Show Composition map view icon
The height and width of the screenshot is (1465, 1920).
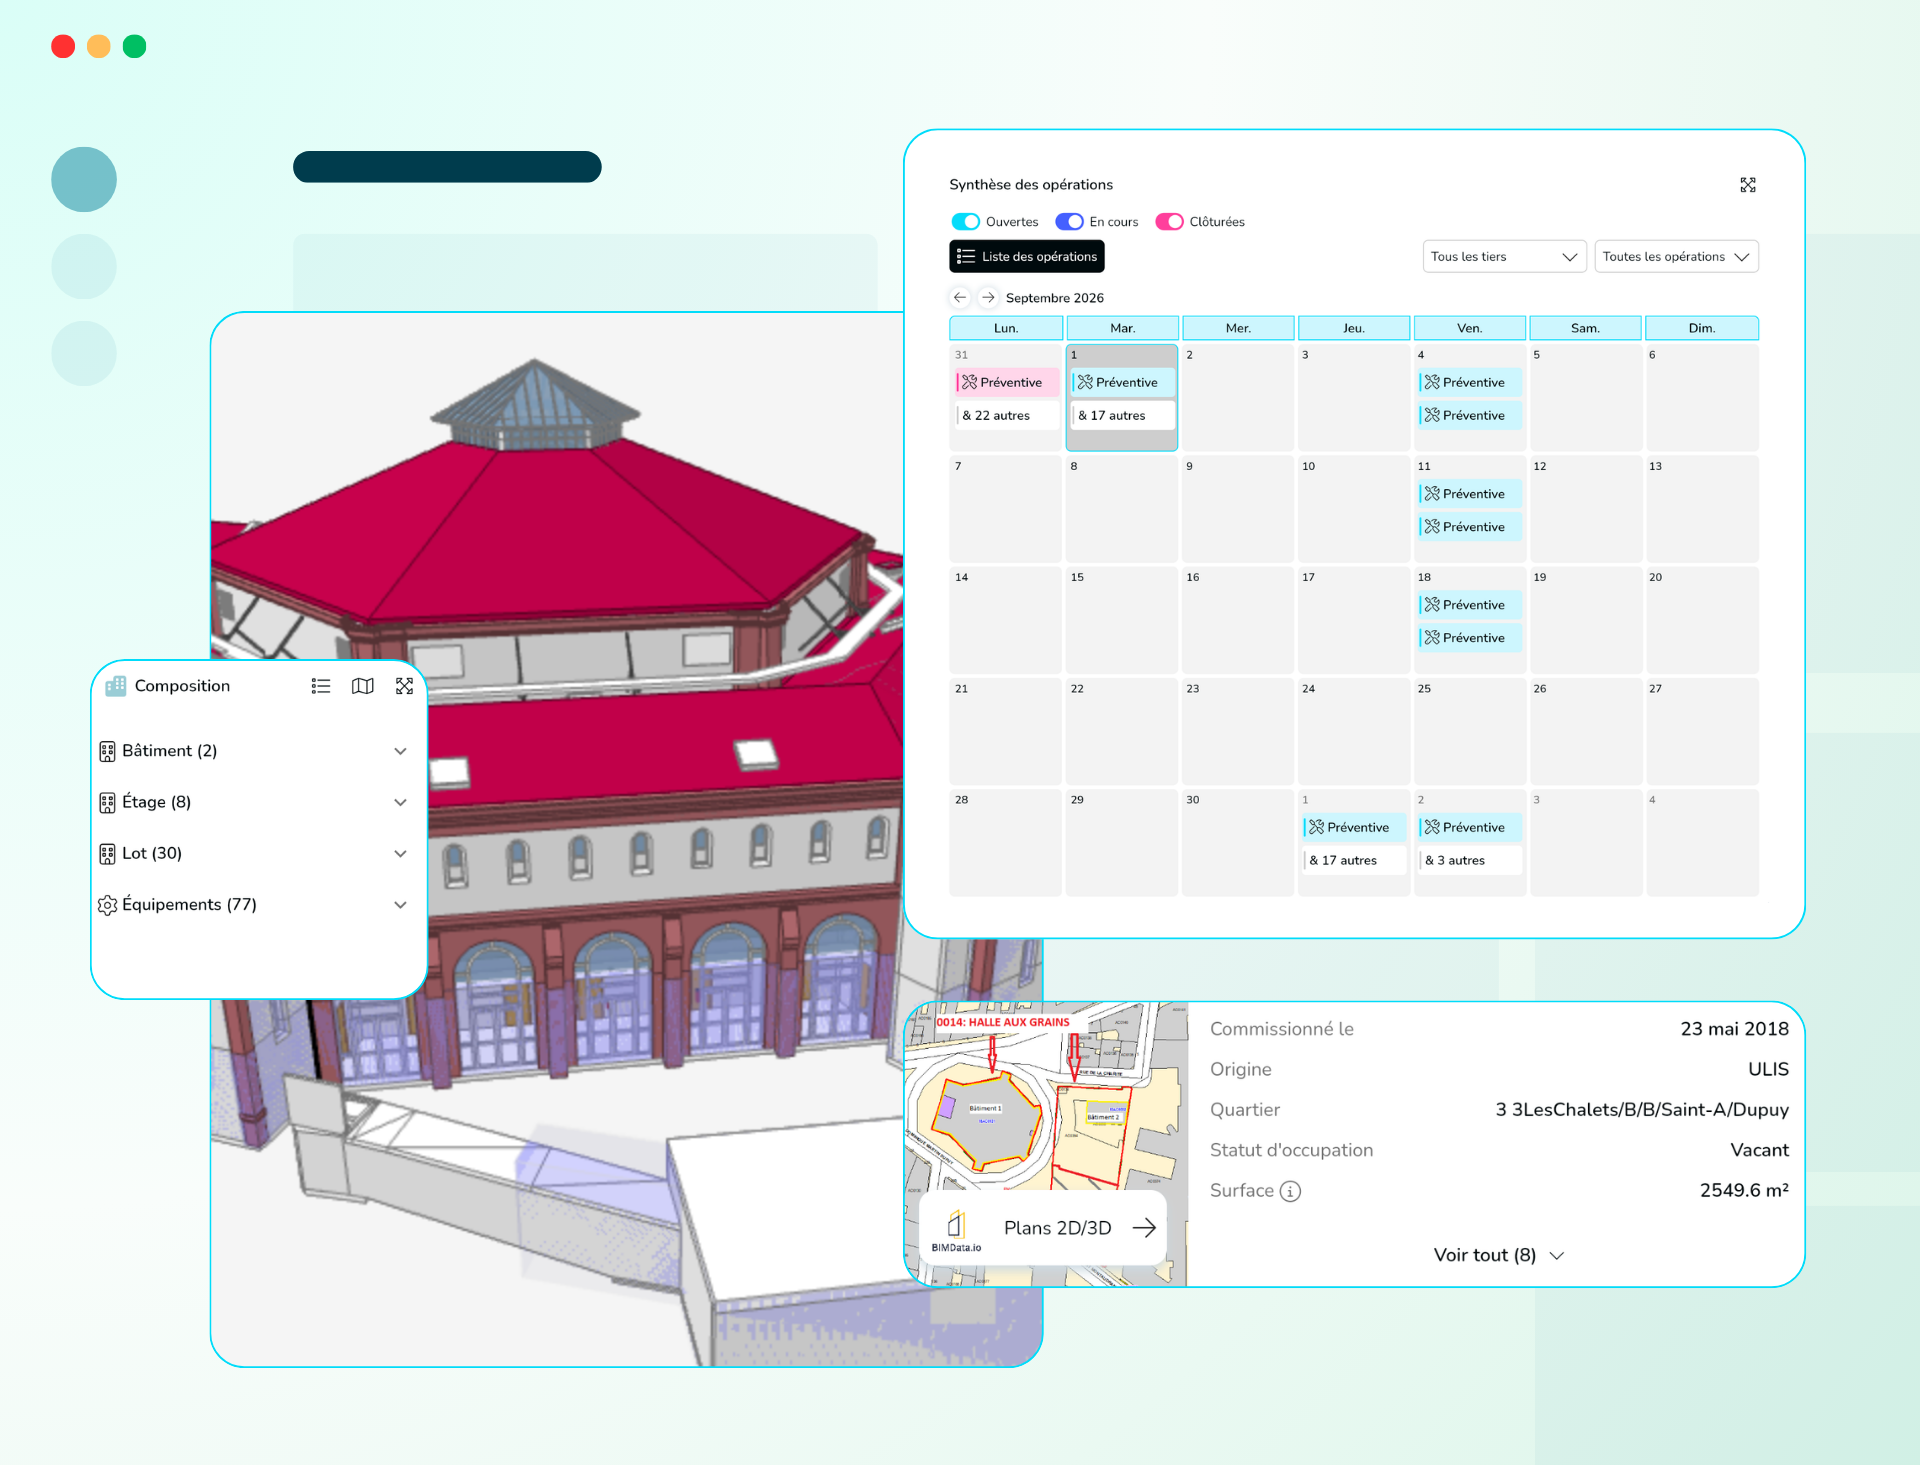pyautogui.click(x=363, y=686)
